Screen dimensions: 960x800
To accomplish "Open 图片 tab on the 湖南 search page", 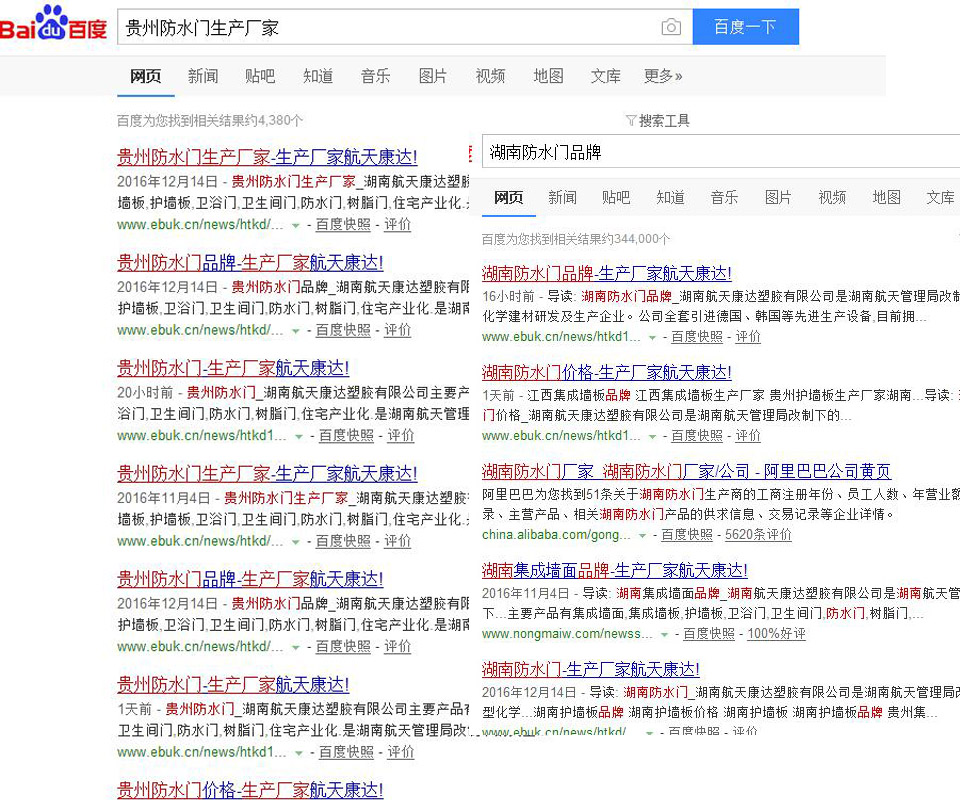I will pos(779,197).
